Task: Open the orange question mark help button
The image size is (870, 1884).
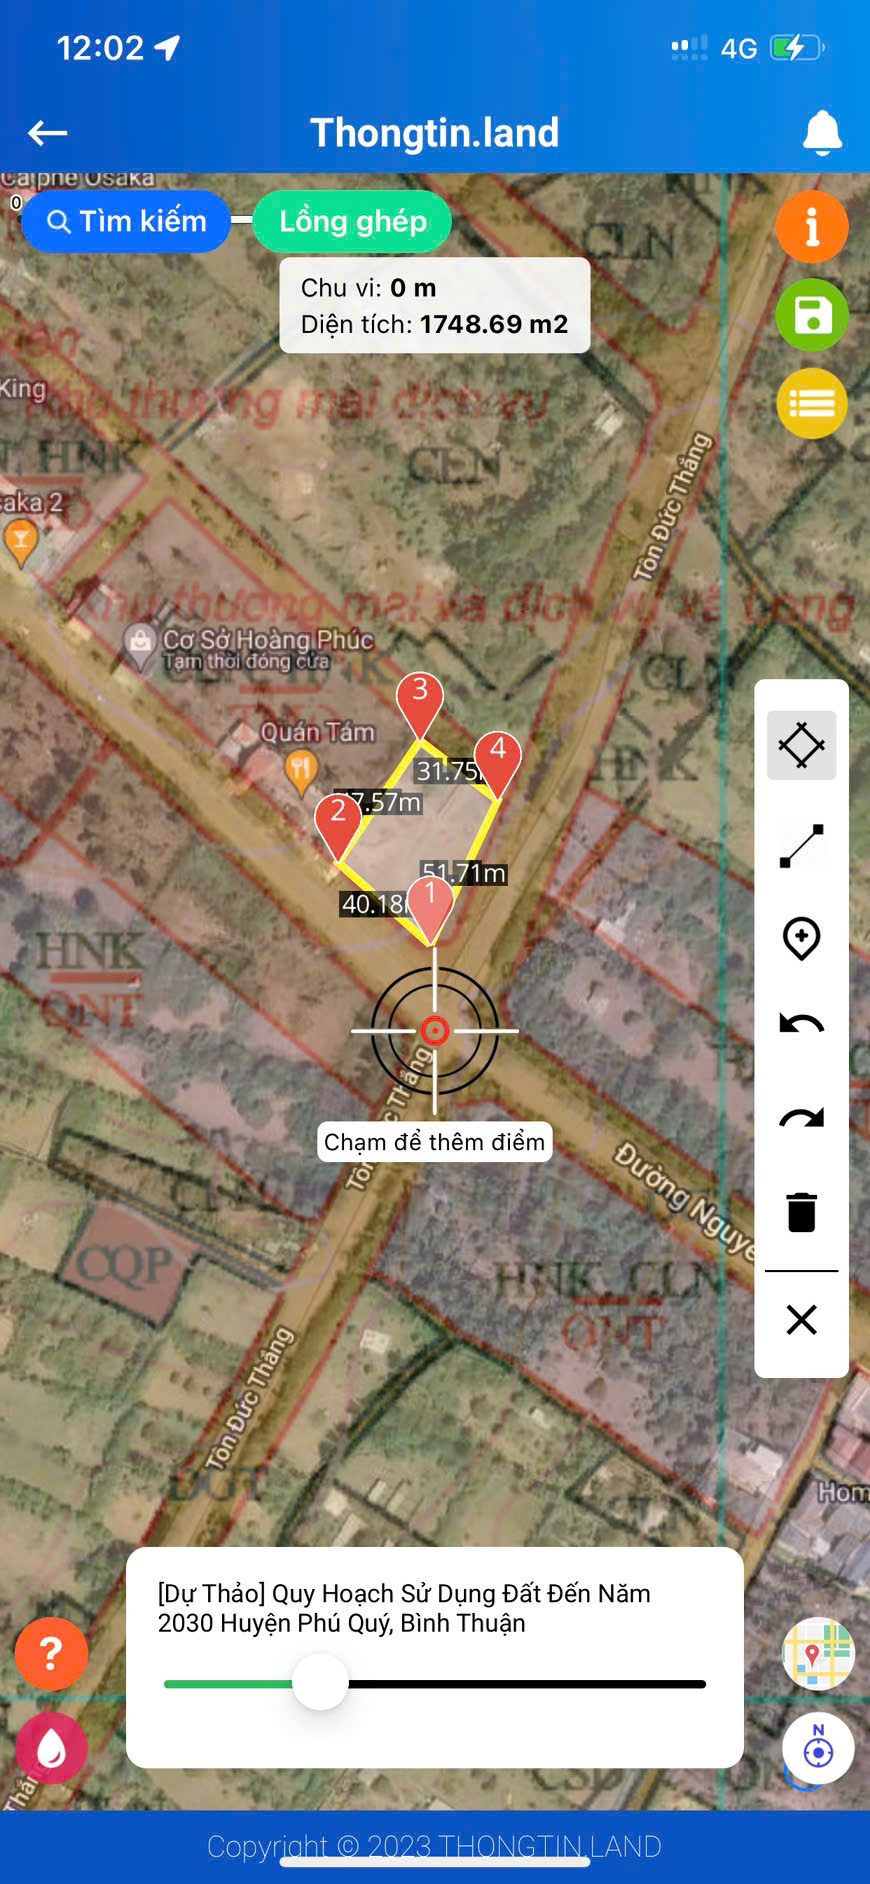Action: click(x=51, y=1653)
